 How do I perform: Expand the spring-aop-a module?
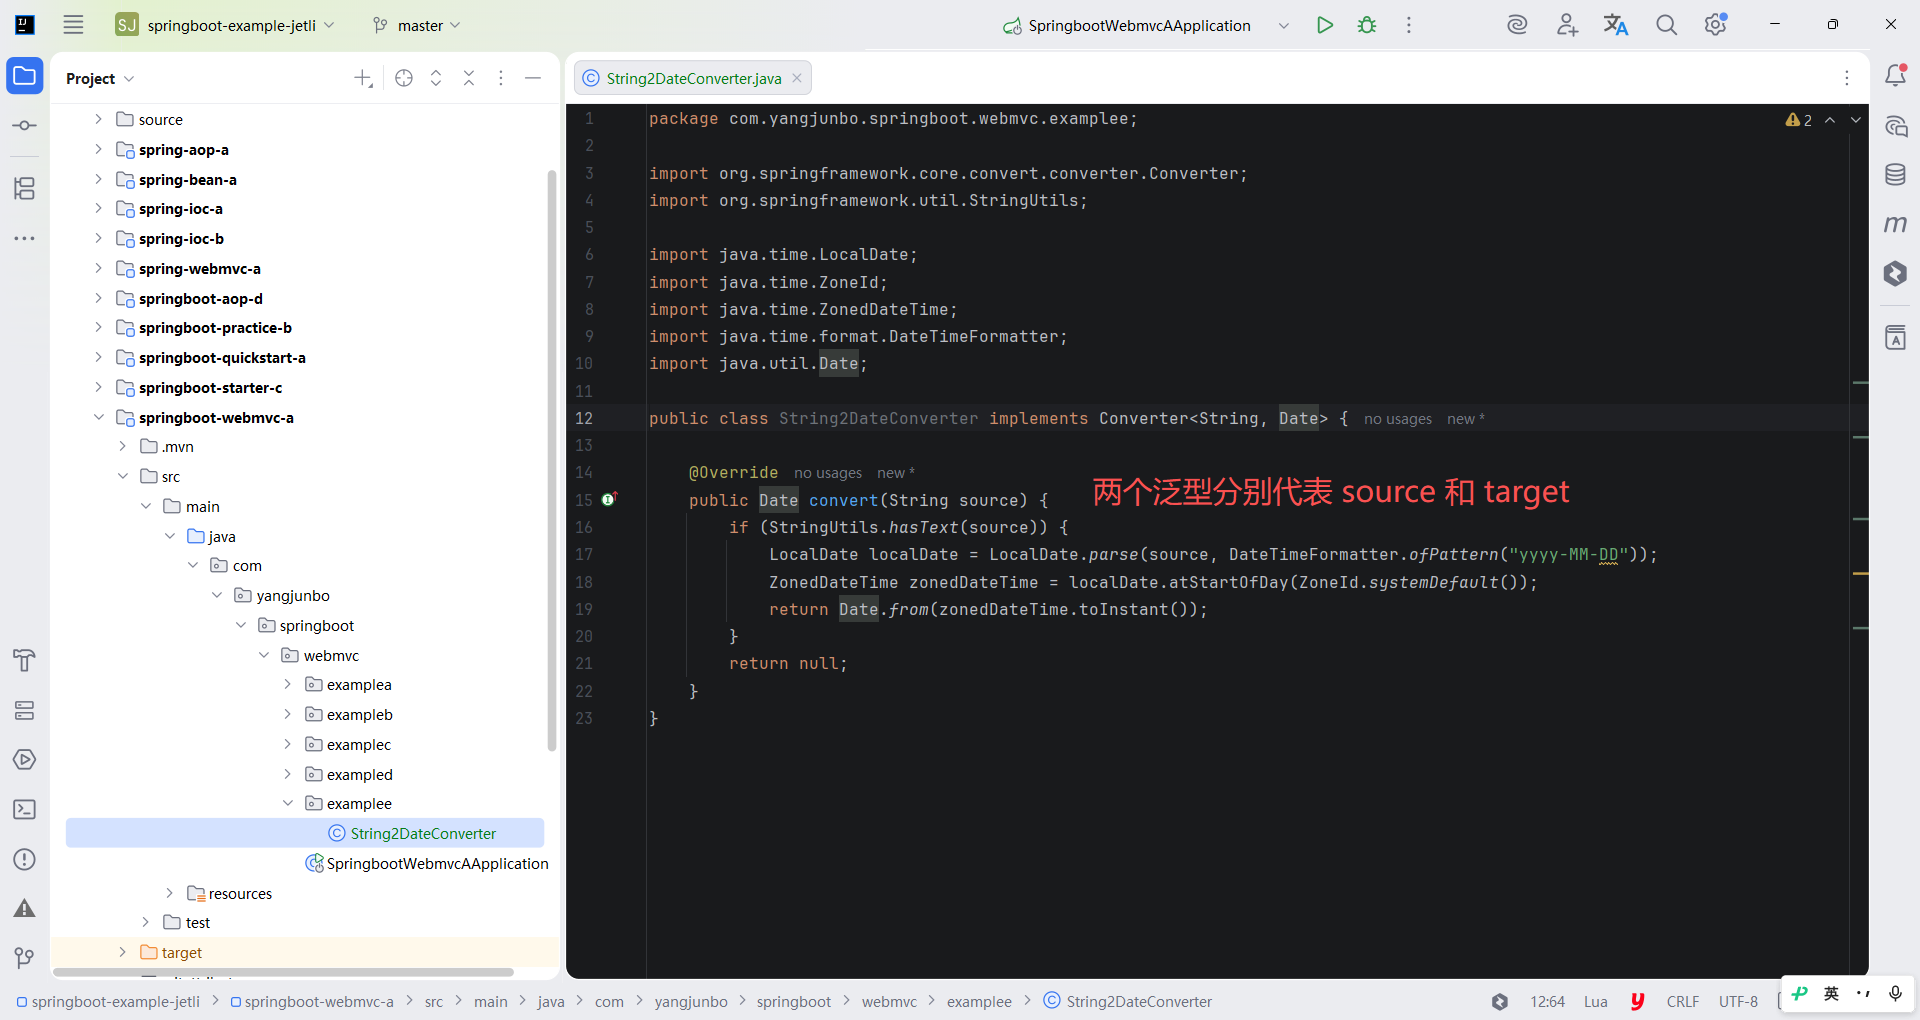pyautogui.click(x=98, y=149)
